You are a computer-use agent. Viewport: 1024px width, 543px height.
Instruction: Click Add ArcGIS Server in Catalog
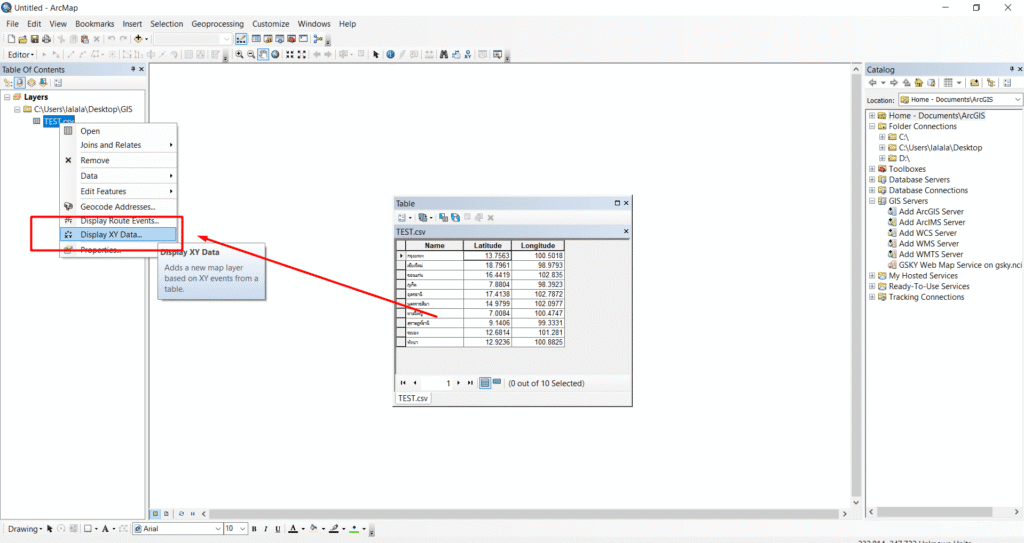pos(931,212)
